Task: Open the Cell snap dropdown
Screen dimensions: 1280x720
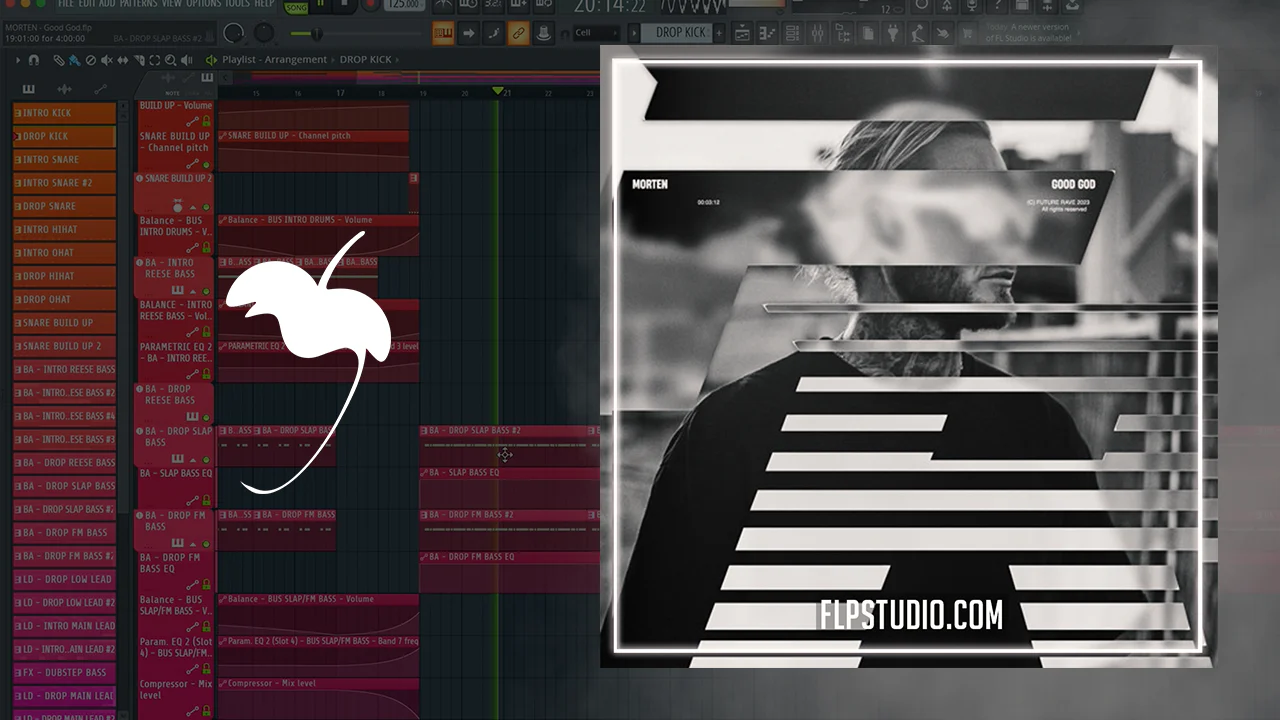Action: (595, 33)
